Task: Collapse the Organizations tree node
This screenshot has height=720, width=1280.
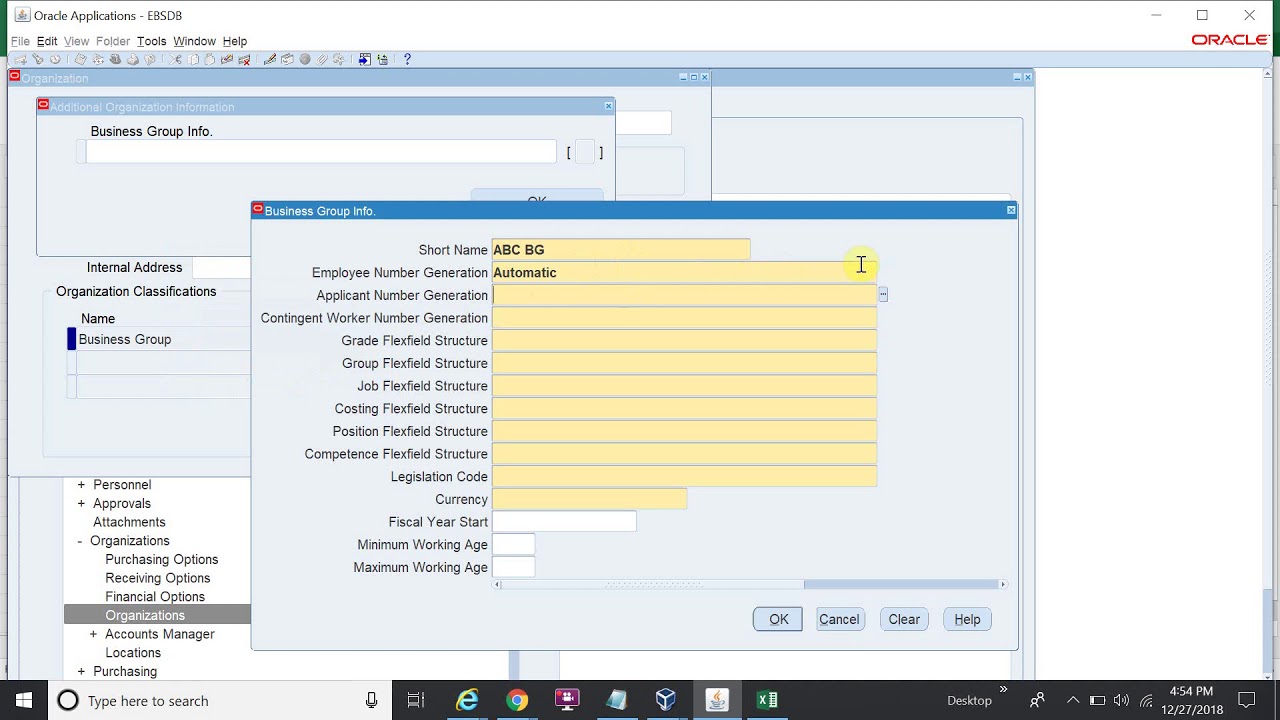Action: (x=81, y=541)
